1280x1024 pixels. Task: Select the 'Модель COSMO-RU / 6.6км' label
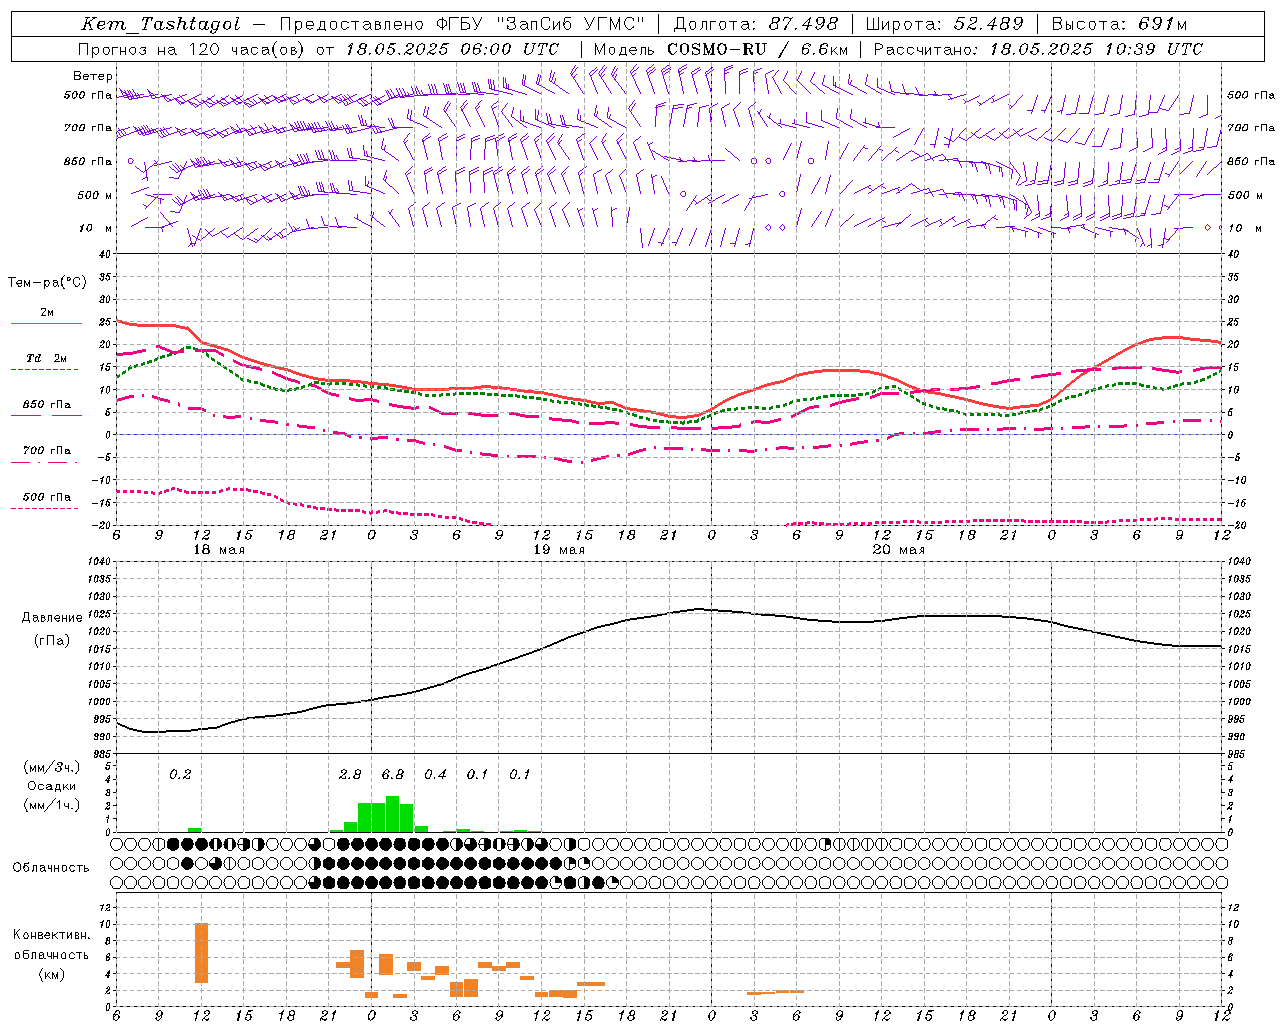click(x=721, y=49)
